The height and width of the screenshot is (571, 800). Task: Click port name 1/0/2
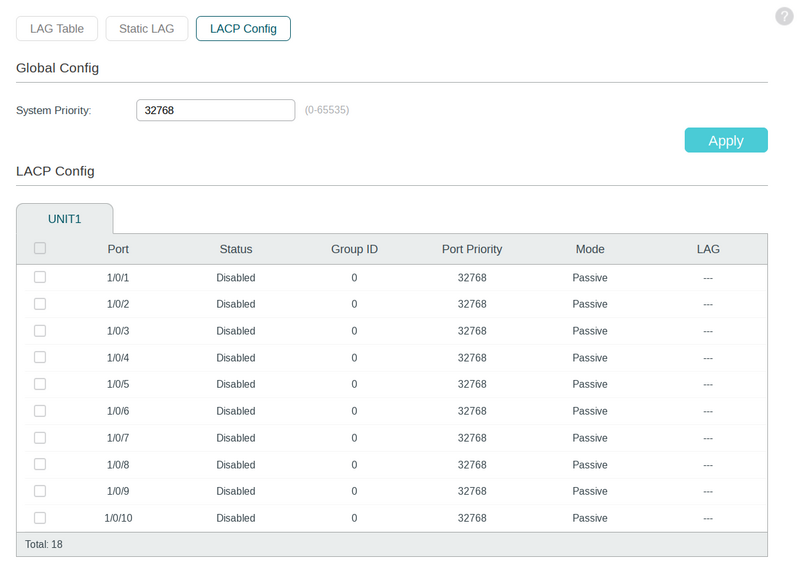click(118, 304)
